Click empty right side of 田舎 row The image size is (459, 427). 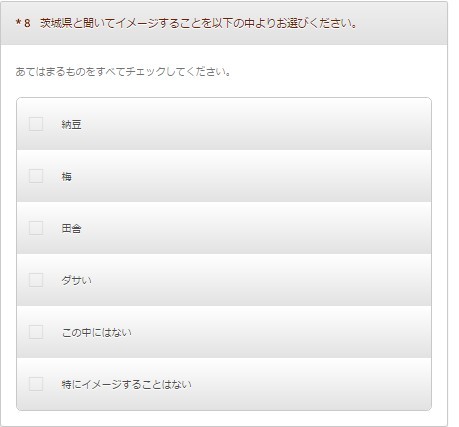[257, 228]
